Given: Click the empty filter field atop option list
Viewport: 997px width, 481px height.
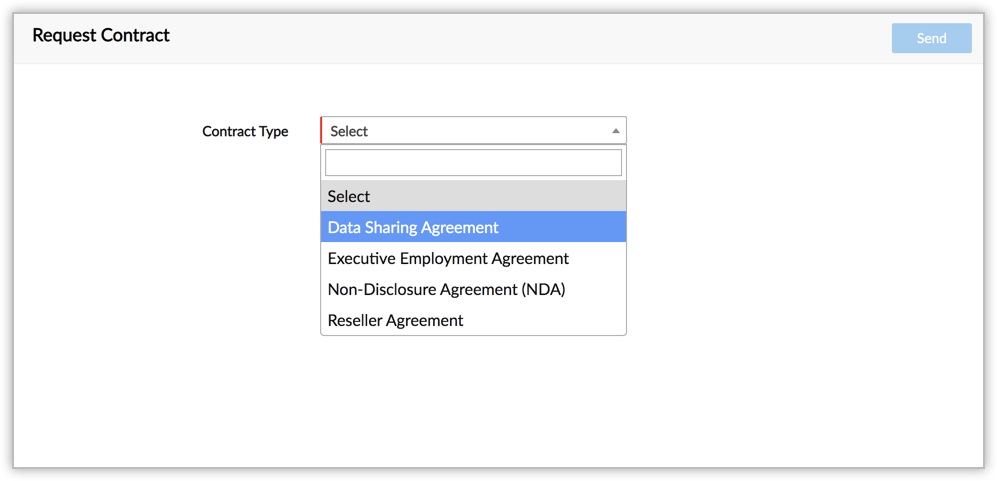Looking at the screenshot, I should tap(473, 162).
